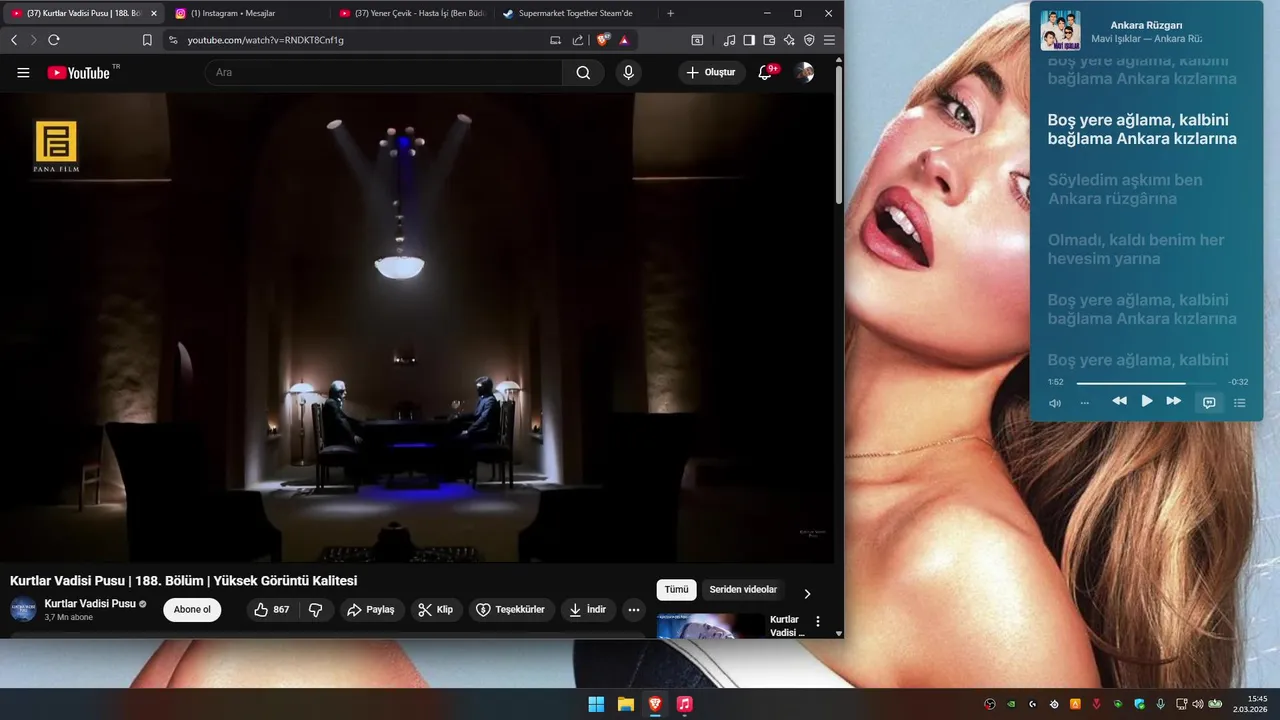Viewport: 1280px width, 720px height.
Task: Open Brave Shields lion icon
Action: [x=603, y=40]
